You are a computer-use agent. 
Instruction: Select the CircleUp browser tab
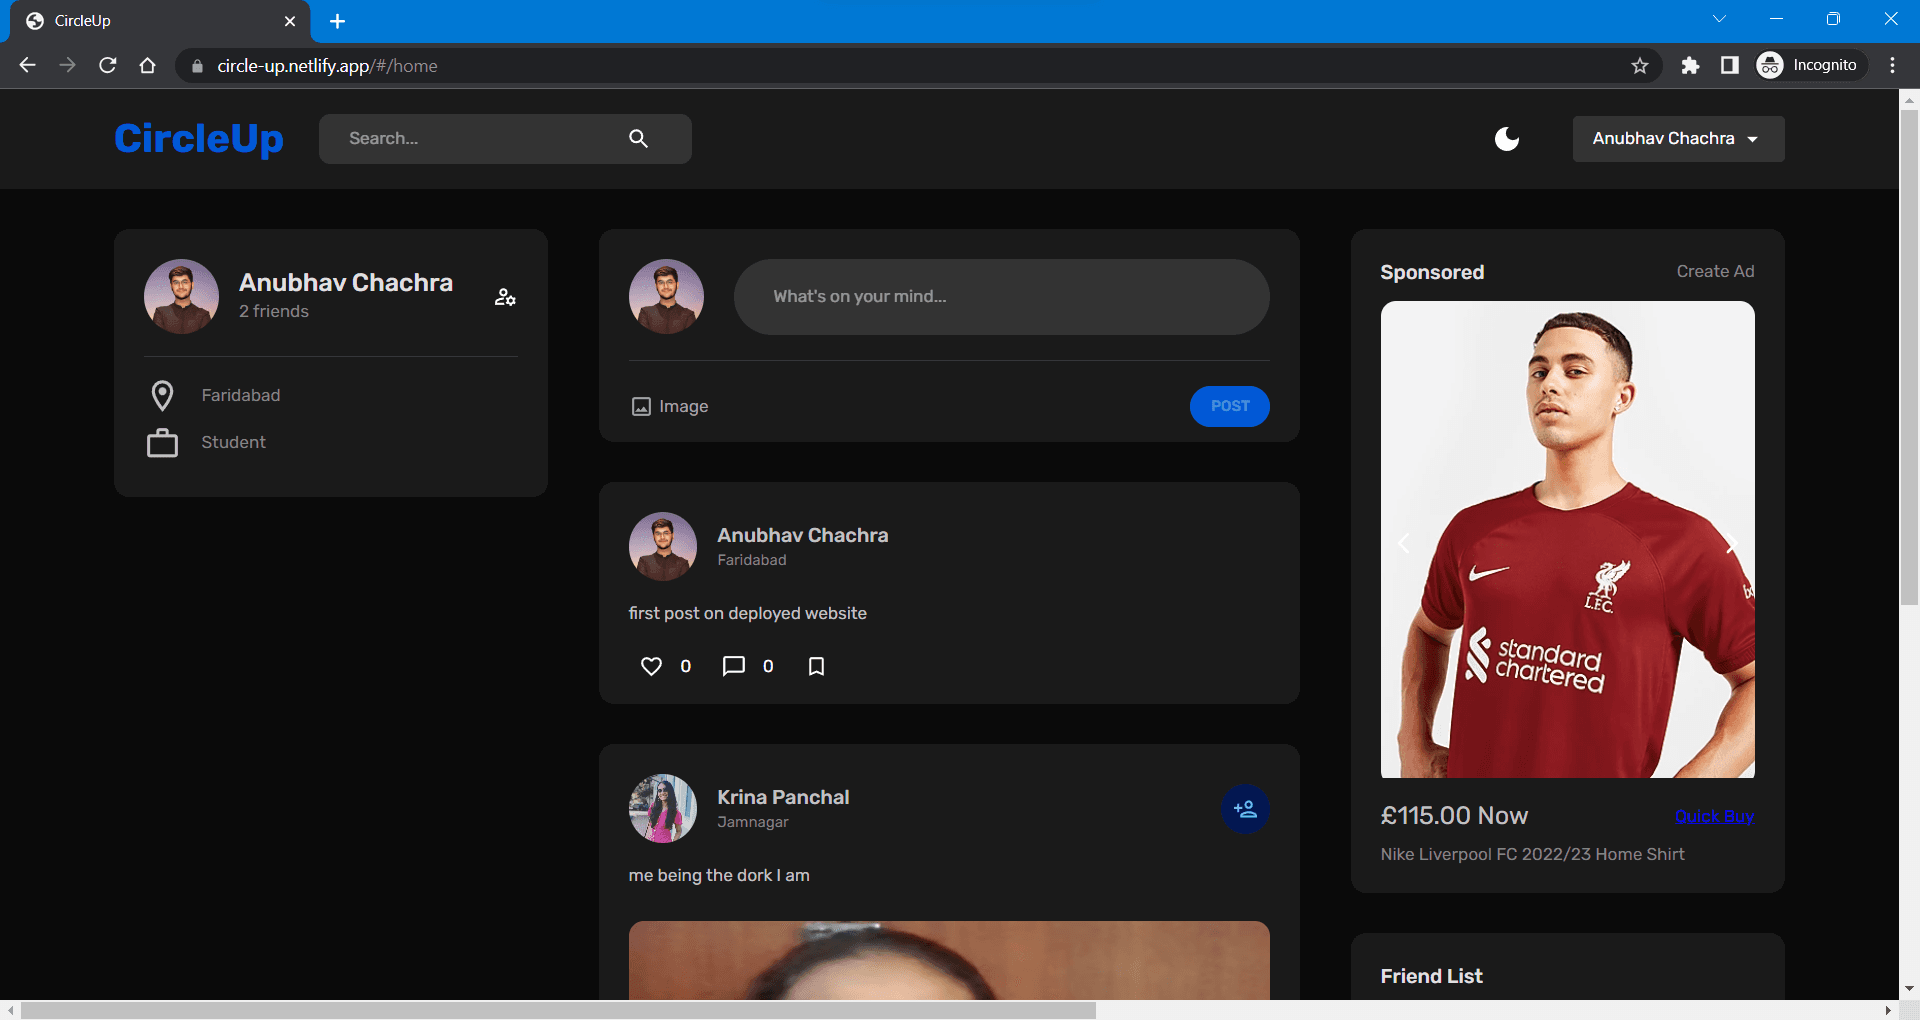click(160, 21)
